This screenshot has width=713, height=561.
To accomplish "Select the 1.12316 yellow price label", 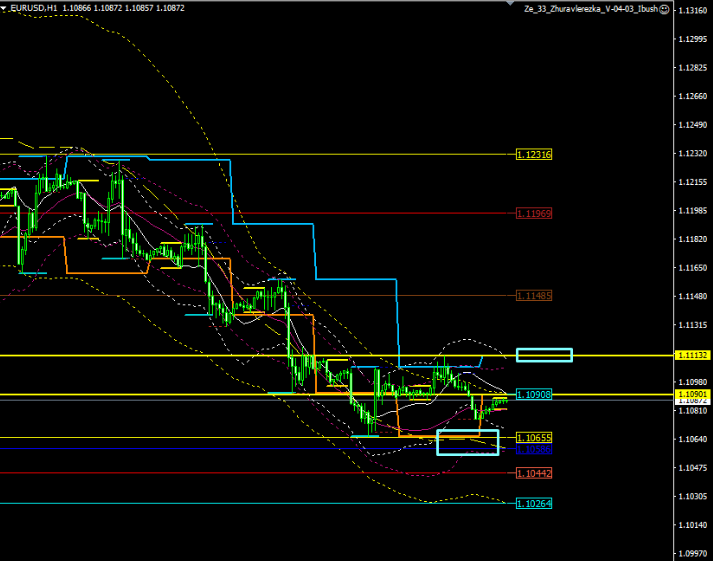I will tap(535, 154).
